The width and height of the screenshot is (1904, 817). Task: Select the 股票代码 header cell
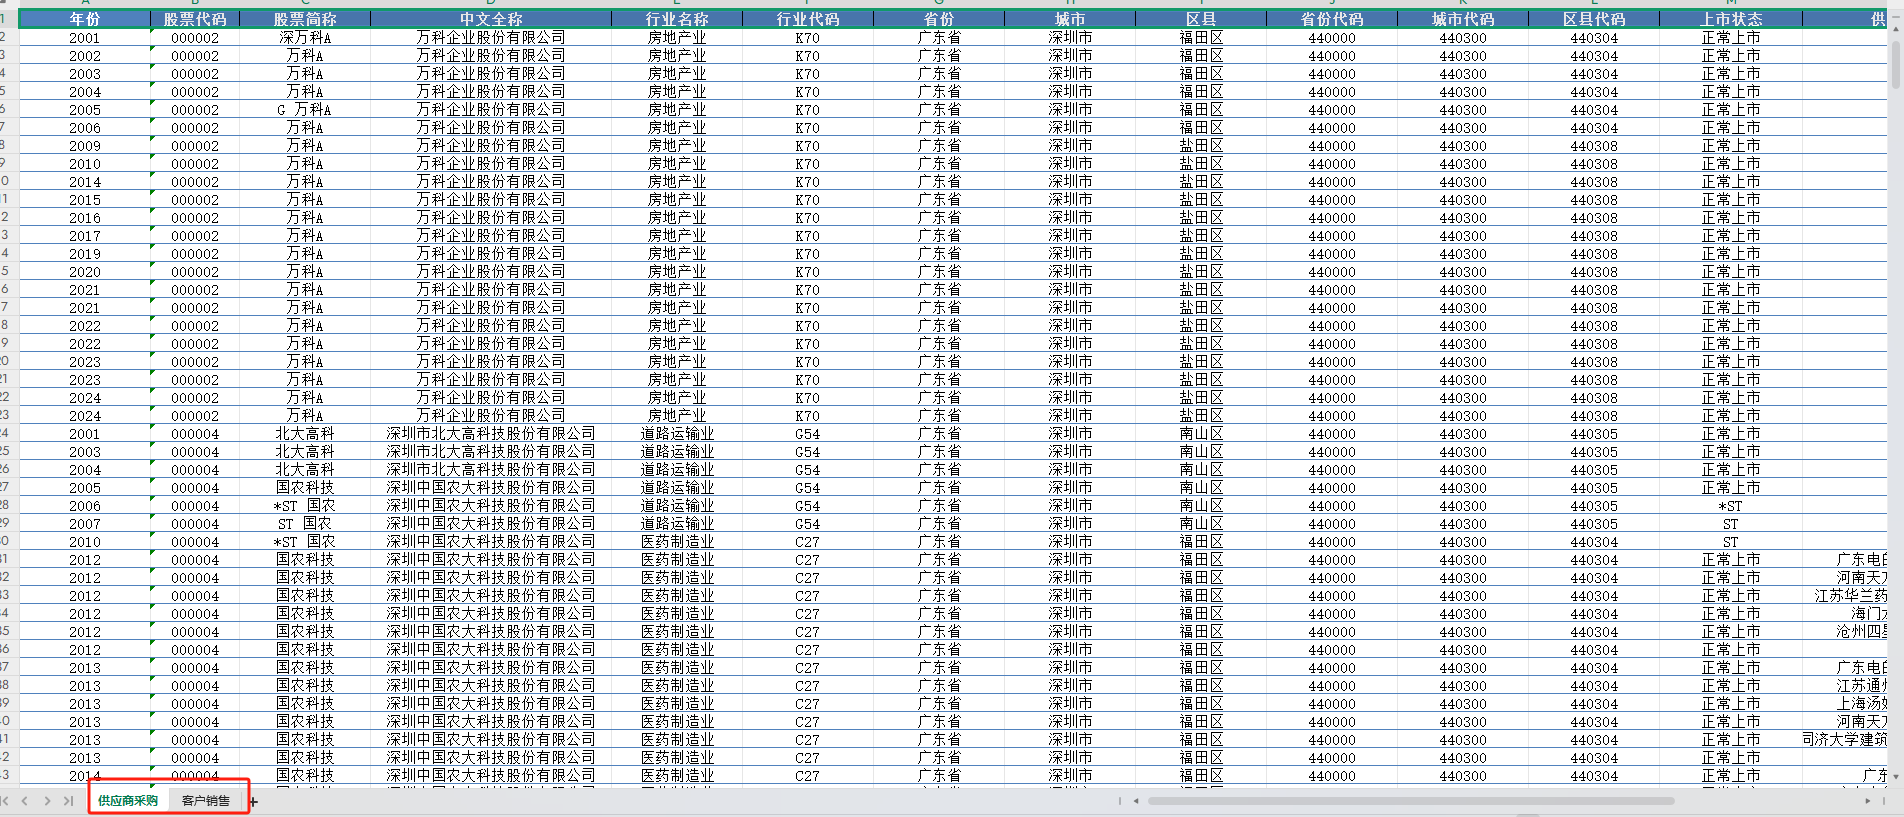(195, 19)
